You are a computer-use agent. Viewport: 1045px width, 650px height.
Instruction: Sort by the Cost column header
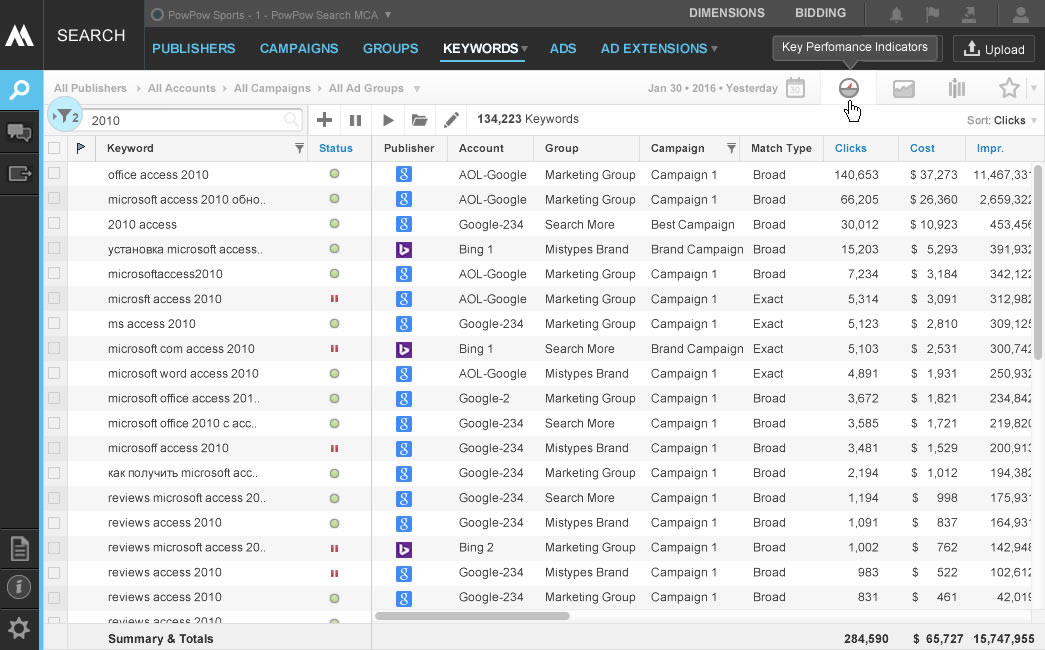click(922, 148)
